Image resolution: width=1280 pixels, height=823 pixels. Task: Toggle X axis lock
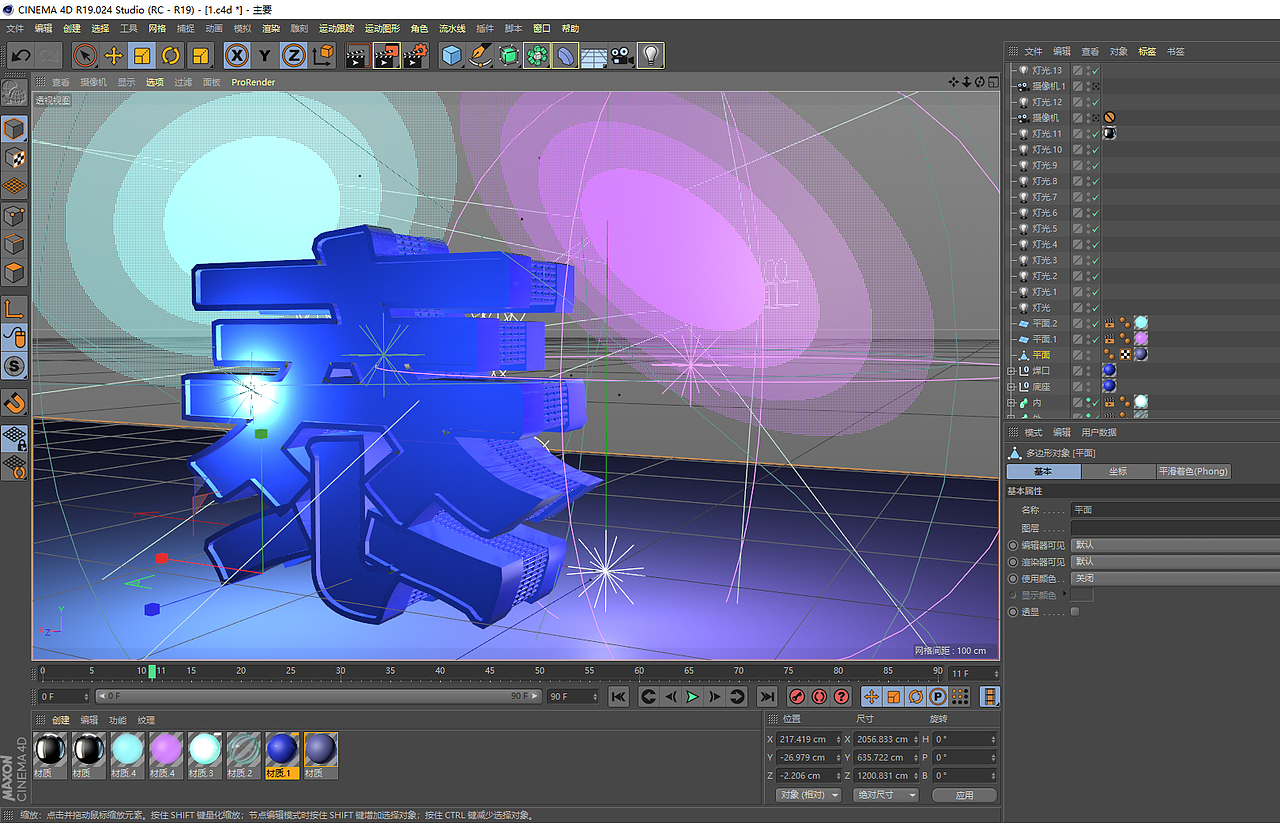(237, 56)
